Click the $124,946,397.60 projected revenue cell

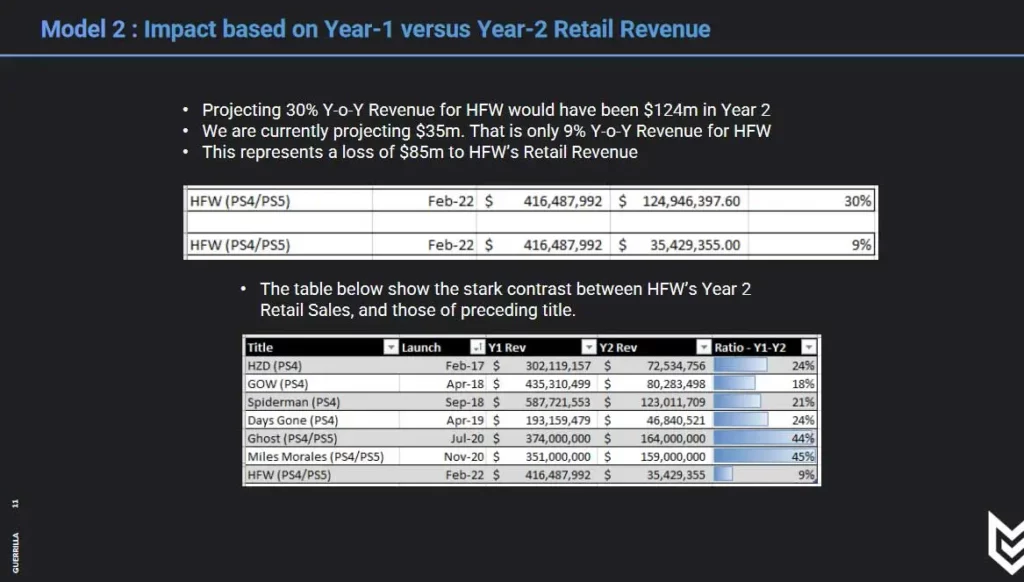click(678, 201)
